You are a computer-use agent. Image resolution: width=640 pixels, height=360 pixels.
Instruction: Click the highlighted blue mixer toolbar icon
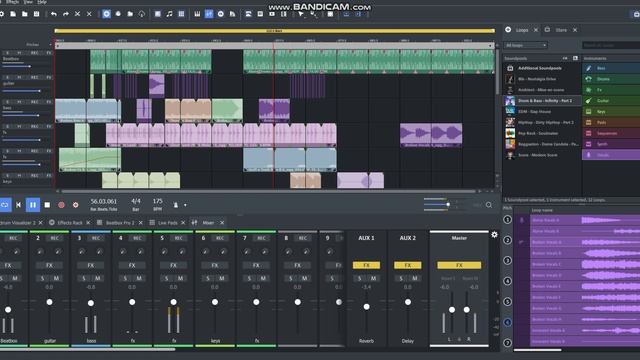coord(209,14)
